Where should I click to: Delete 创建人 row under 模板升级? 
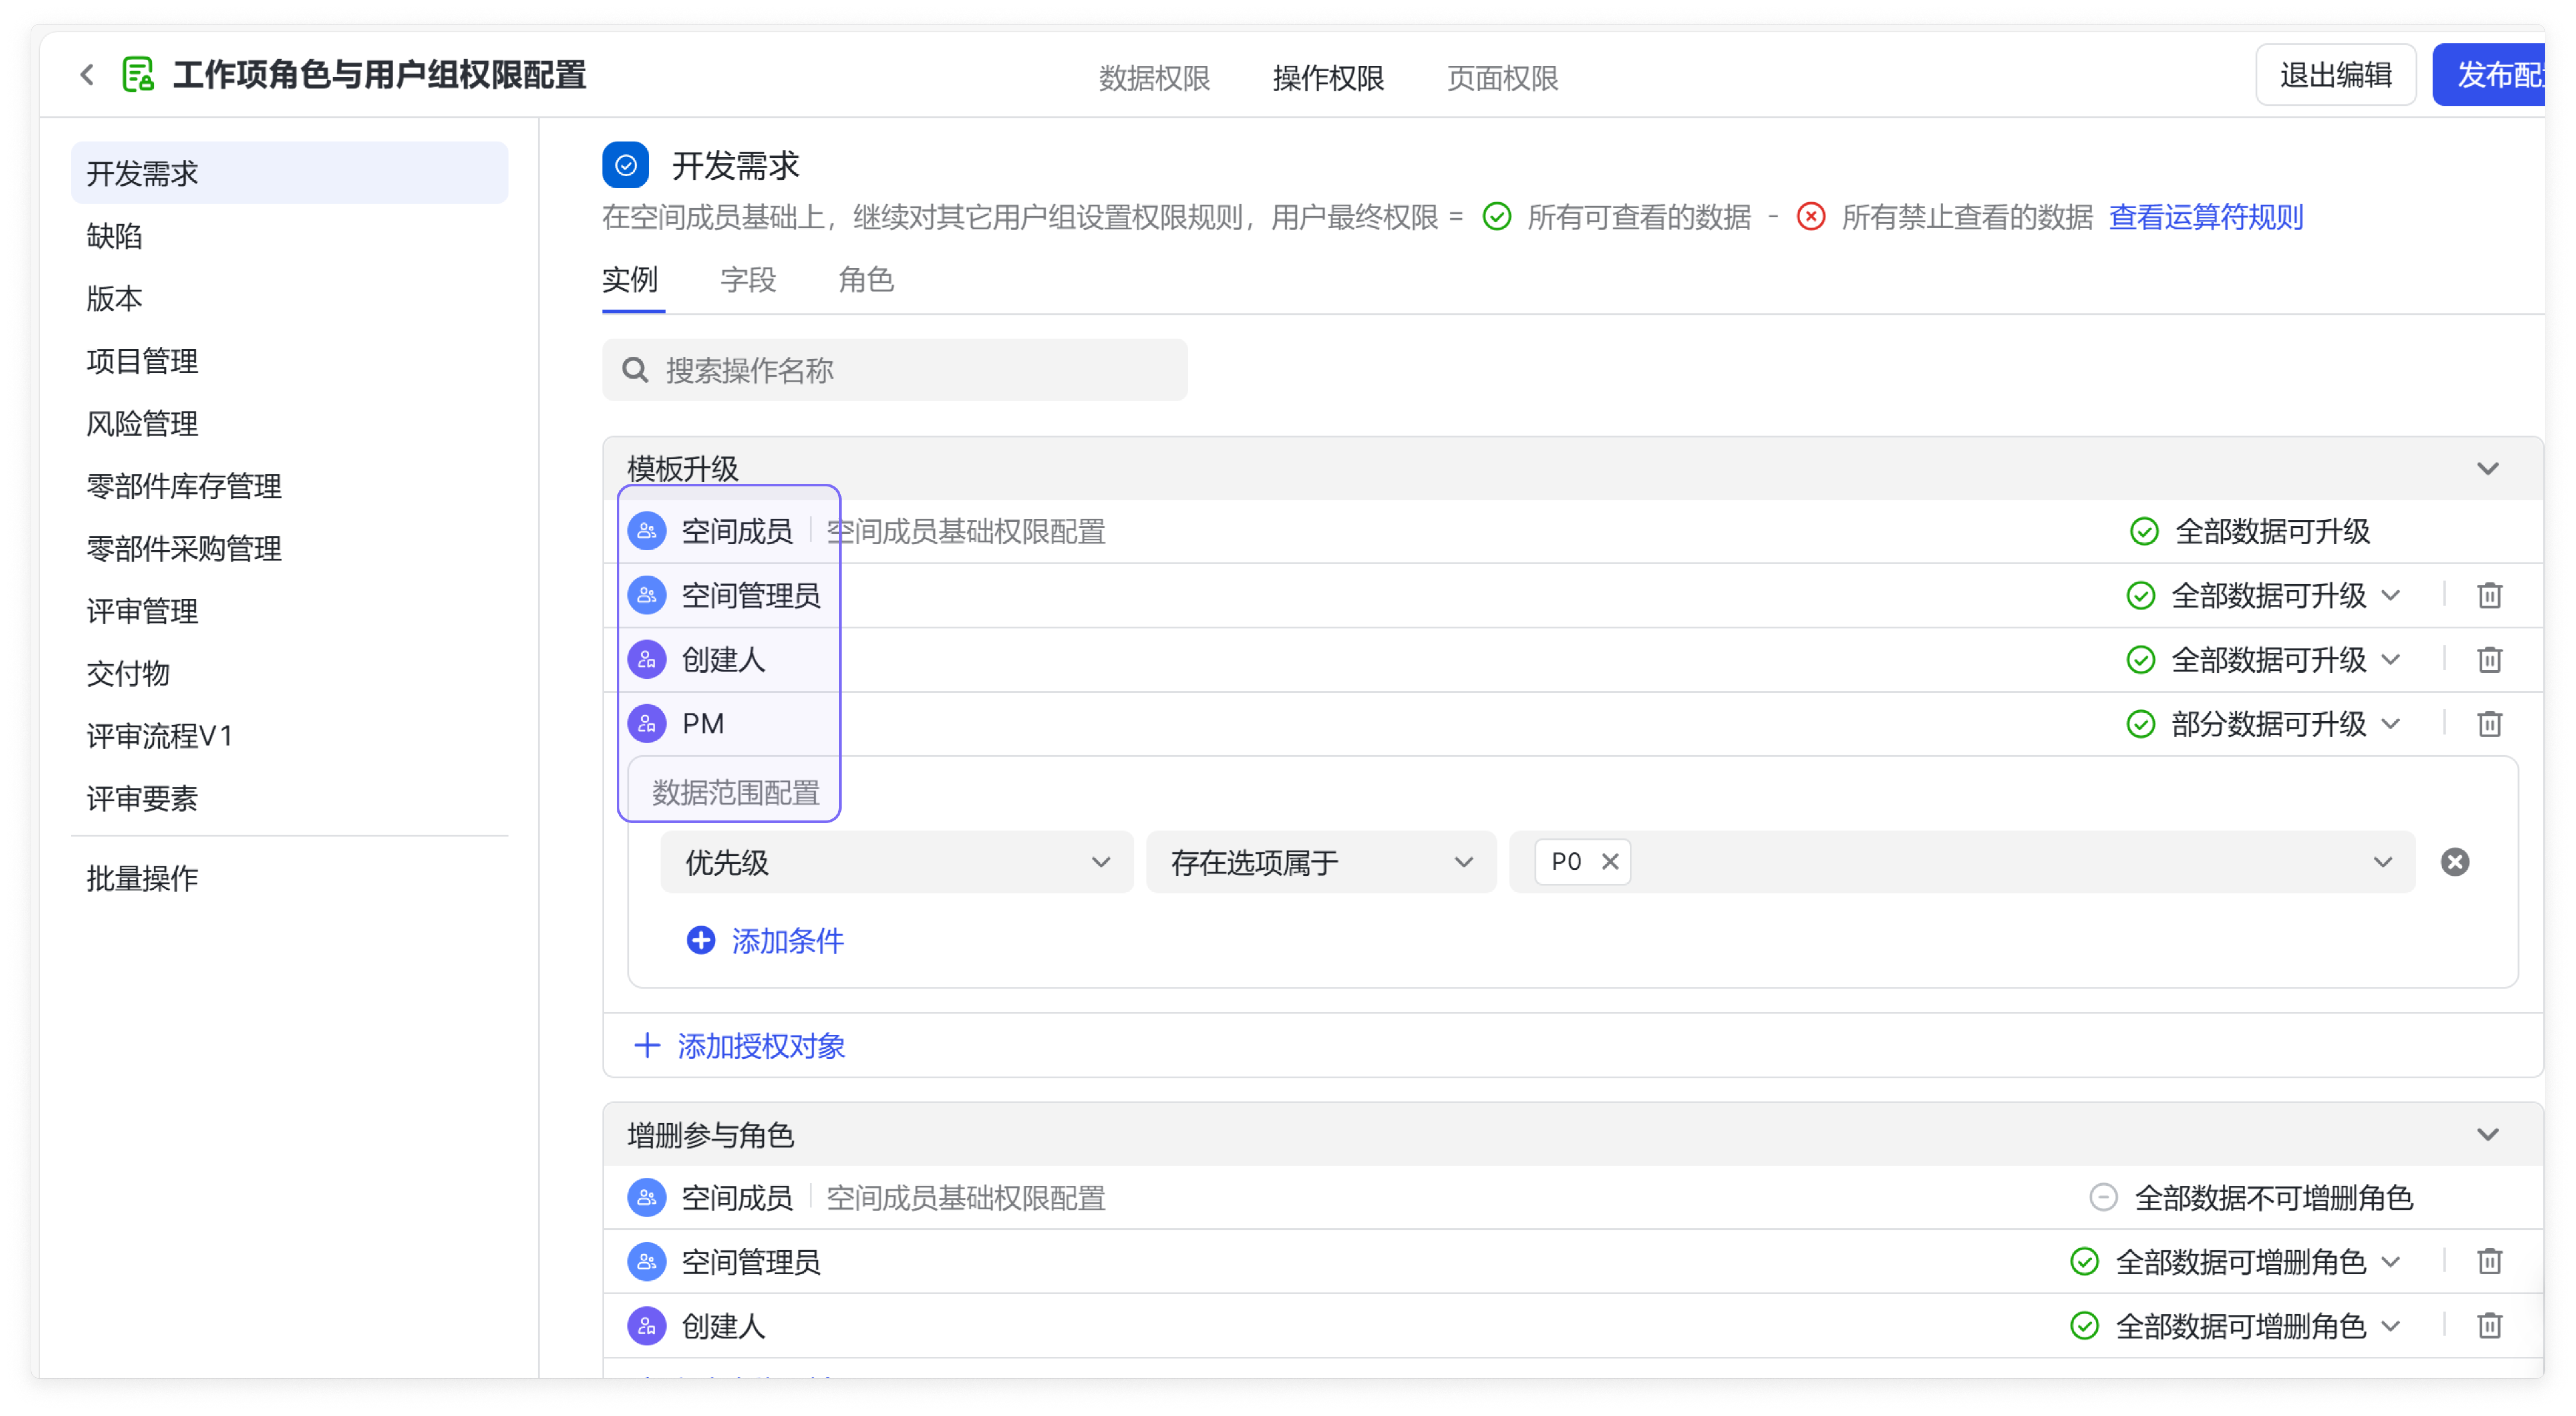pos(2489,660)
